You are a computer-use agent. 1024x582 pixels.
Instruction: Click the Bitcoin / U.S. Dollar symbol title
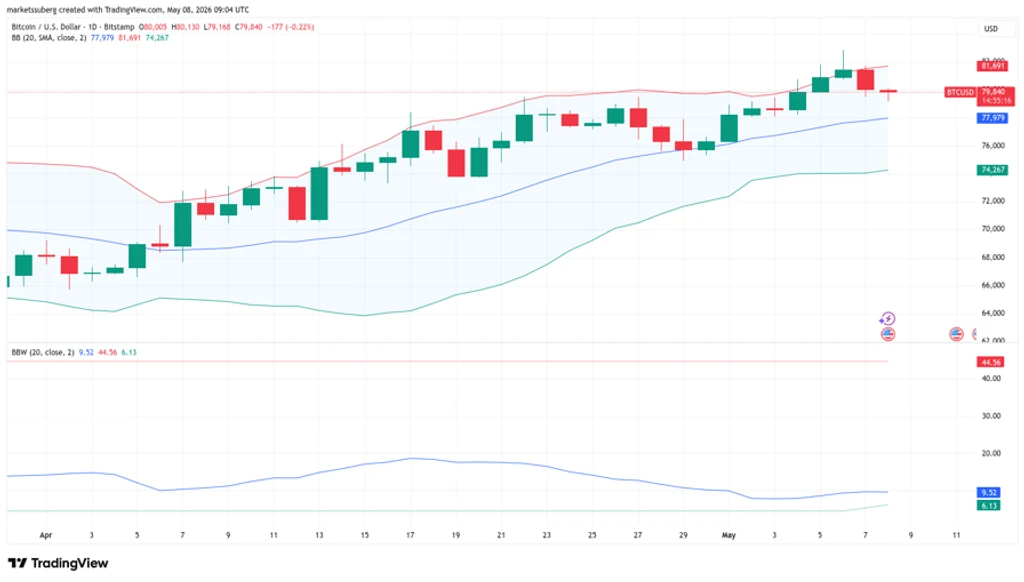point(46,27)
